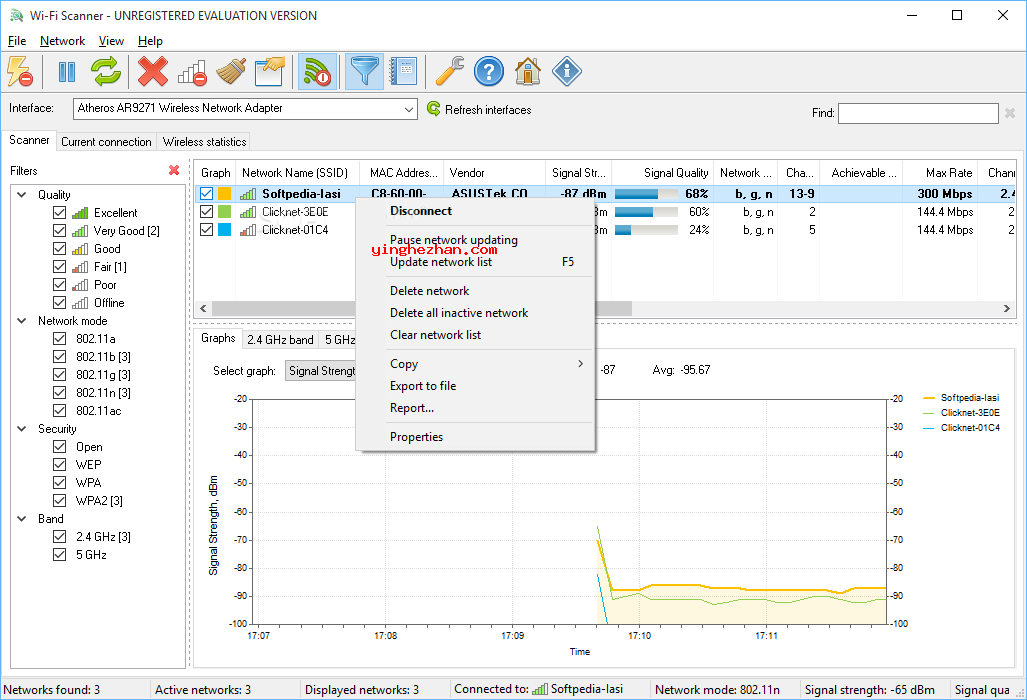Uncheck the Excellent quality filter checkbox
This screenshot has height=700, width=1027.
(60, 213)
